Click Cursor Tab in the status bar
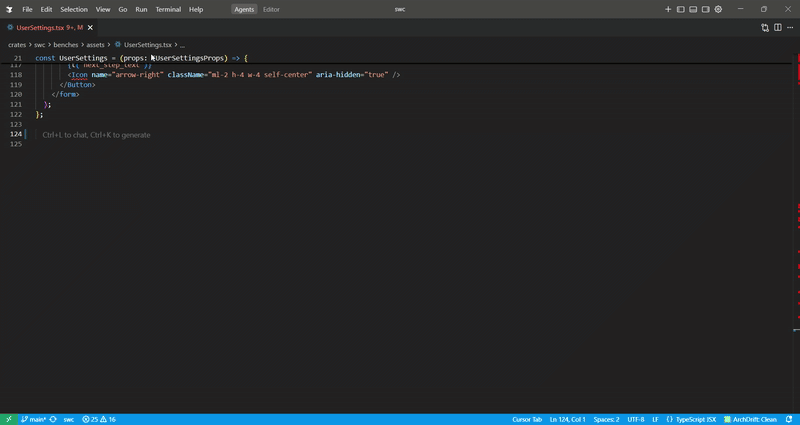 (527, 419)
